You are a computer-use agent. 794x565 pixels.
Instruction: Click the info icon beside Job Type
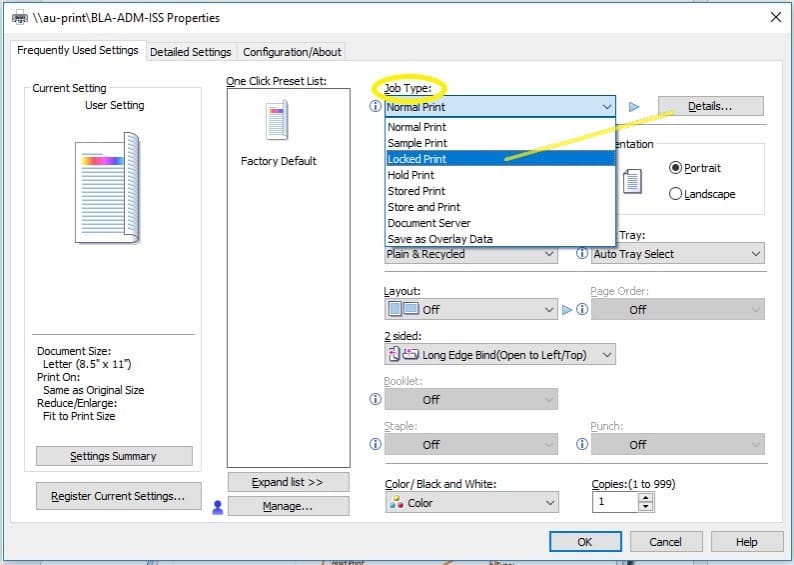point(375,106)
